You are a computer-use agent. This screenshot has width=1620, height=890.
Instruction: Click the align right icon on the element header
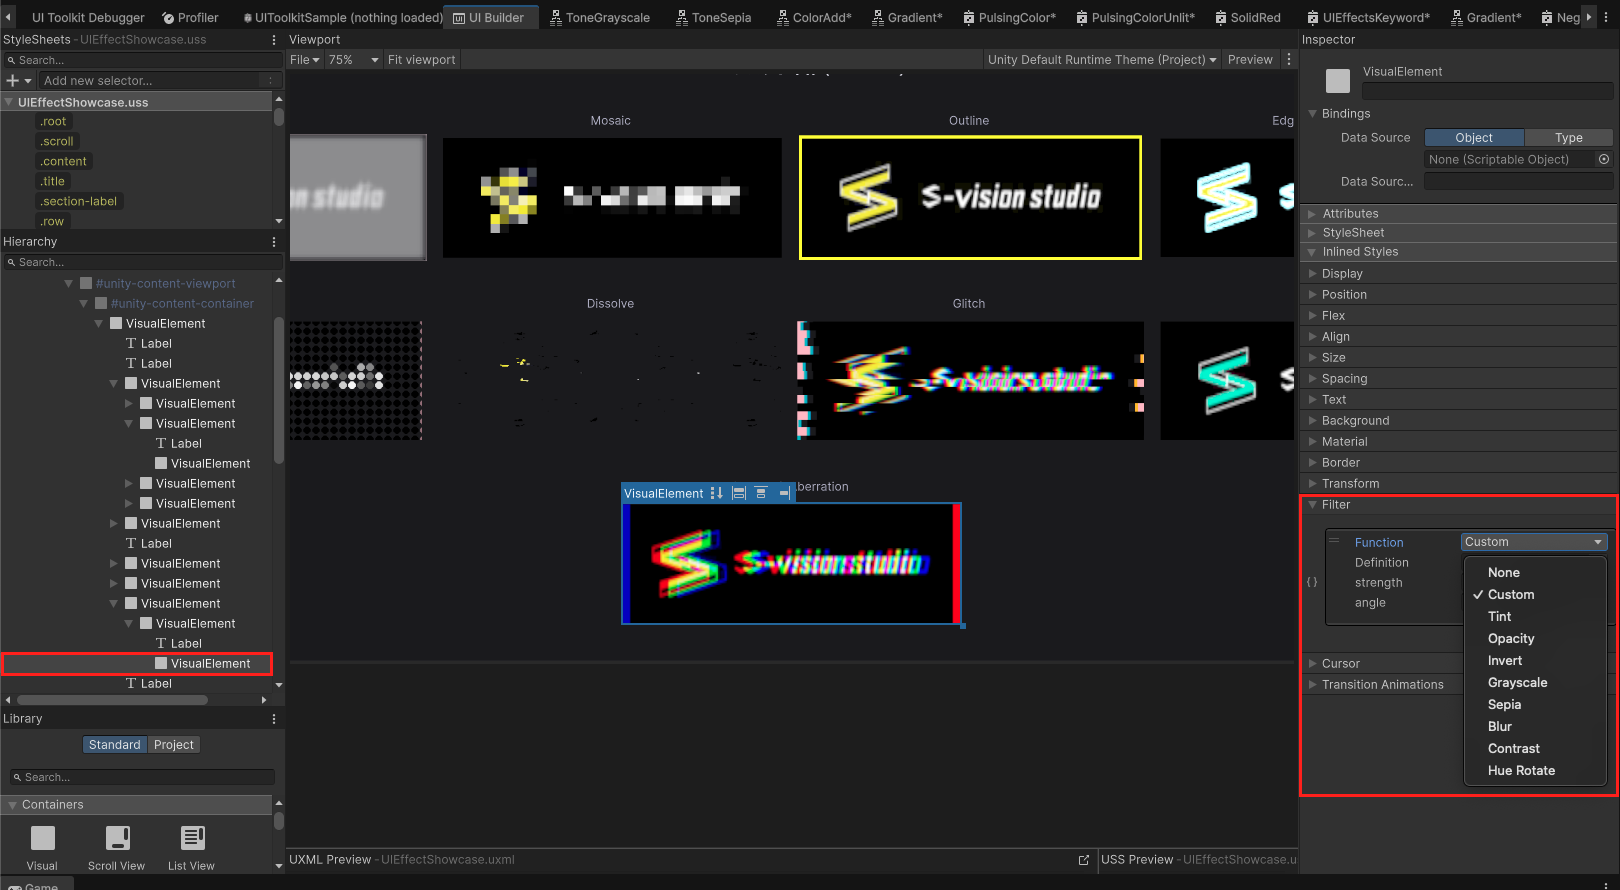pos(784,493)
